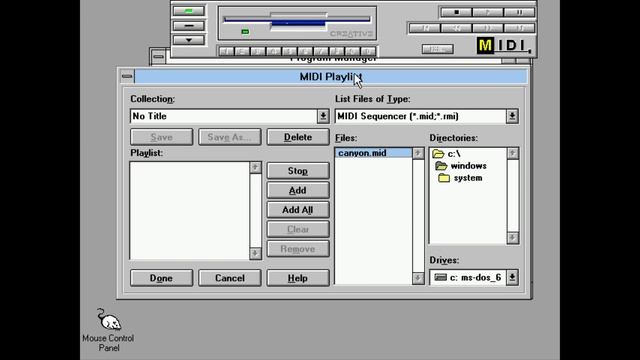
Task: Open the Program Manager control menu box
Action: pos(159,56)
